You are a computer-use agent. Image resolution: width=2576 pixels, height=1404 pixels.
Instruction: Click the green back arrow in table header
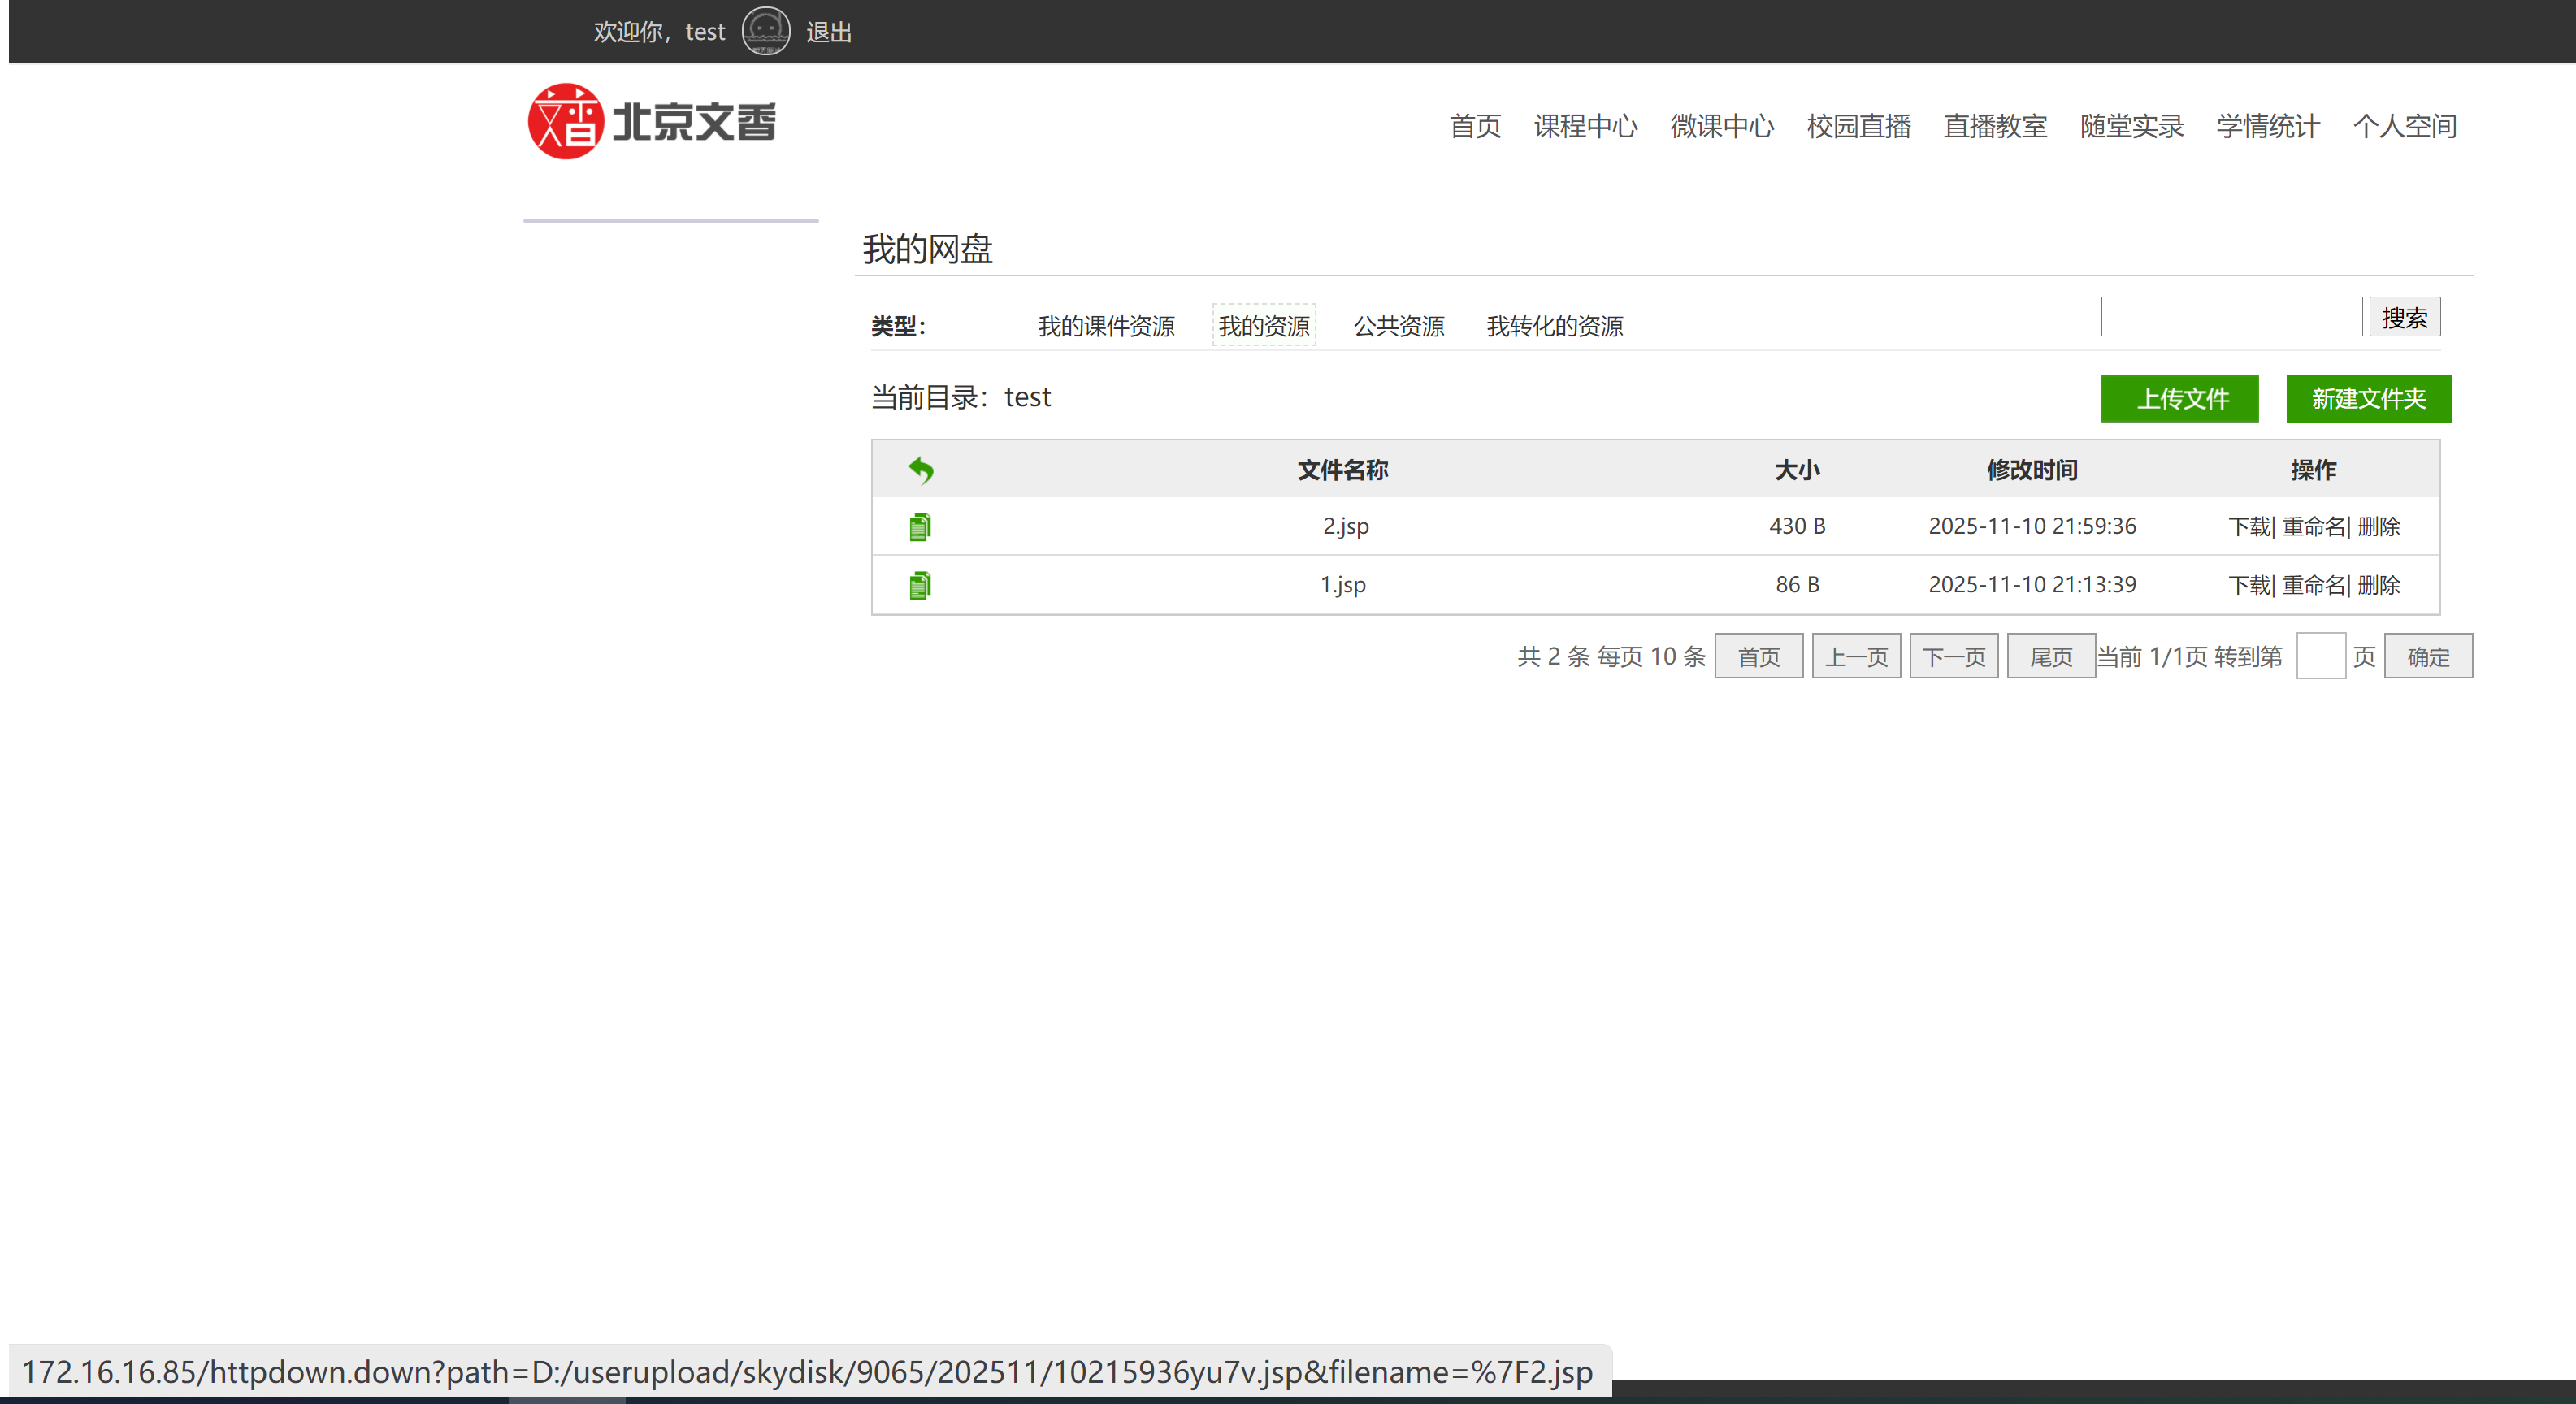(920, 470)
